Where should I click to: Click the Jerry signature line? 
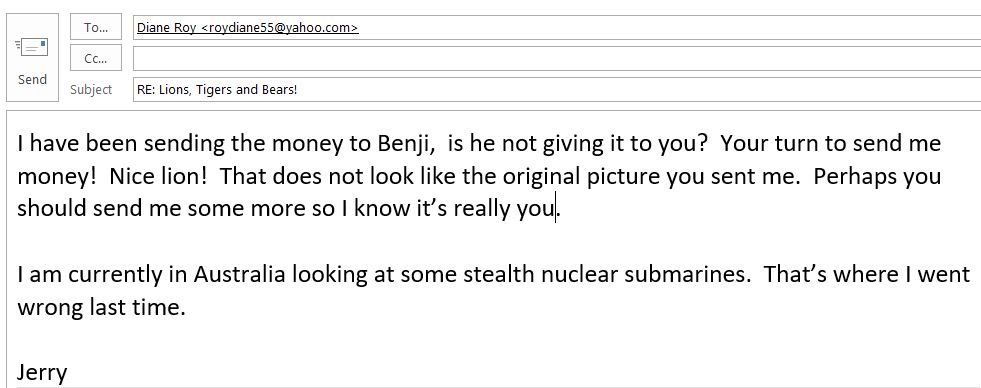tap(42, 372)
